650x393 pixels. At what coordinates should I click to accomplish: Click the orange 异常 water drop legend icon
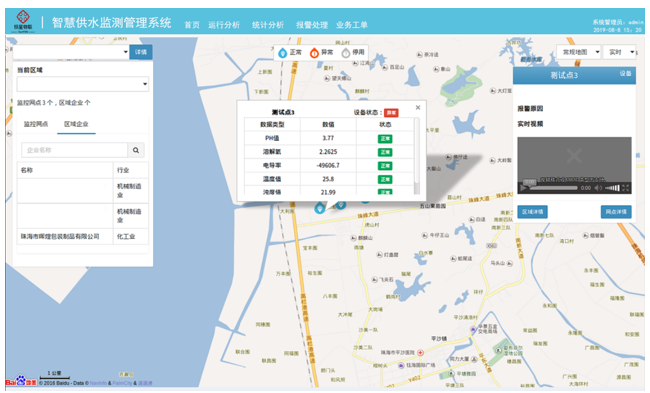tap(314, 53)
